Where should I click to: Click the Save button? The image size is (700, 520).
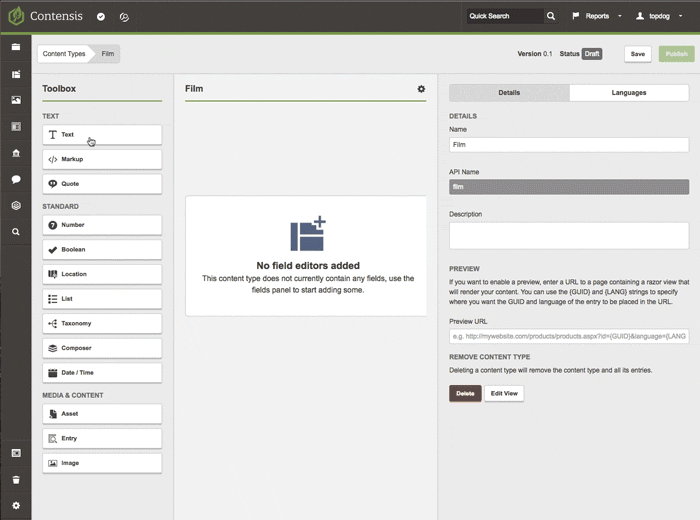pos(638,54)
